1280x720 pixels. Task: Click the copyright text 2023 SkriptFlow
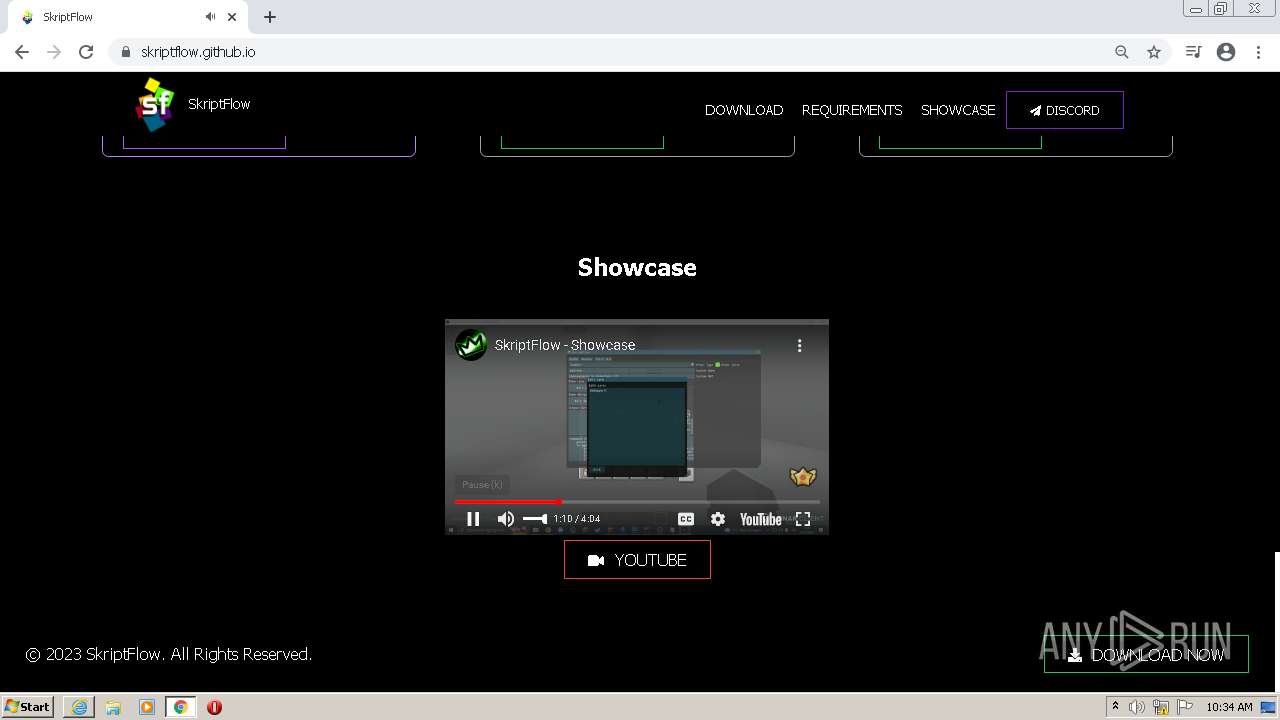point(169,654)
